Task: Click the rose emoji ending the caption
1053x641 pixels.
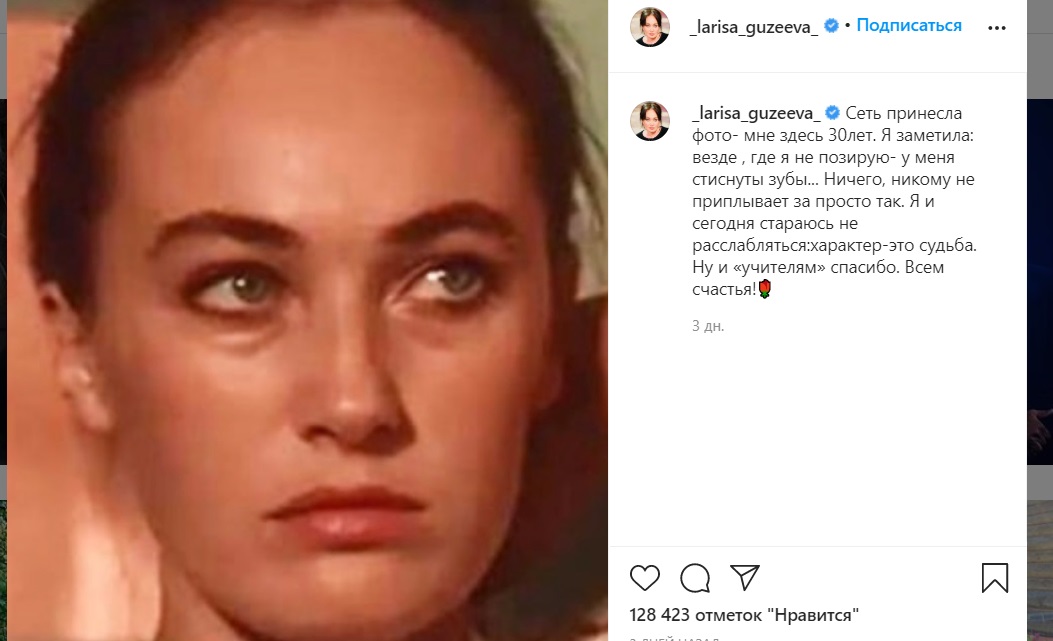Action: [764, 289]
